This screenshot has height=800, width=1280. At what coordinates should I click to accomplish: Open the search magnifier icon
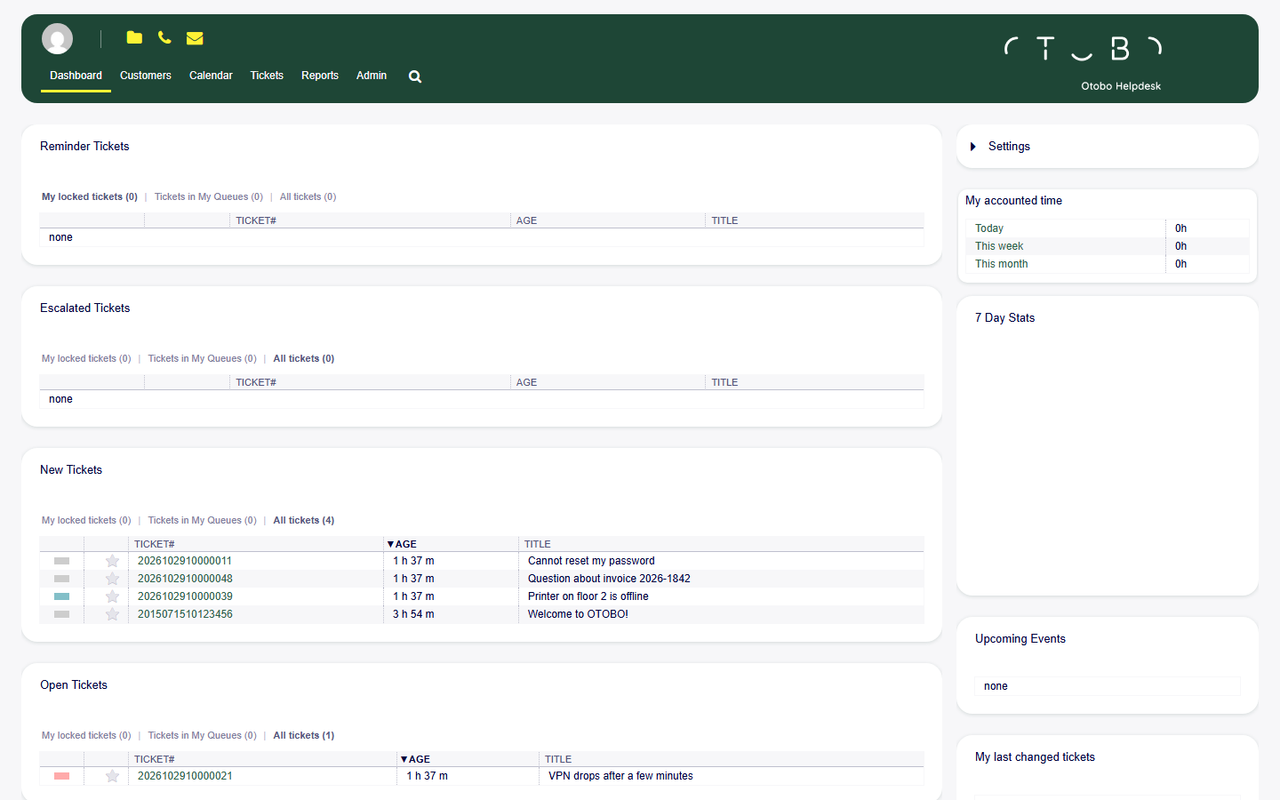click(415, 76)
